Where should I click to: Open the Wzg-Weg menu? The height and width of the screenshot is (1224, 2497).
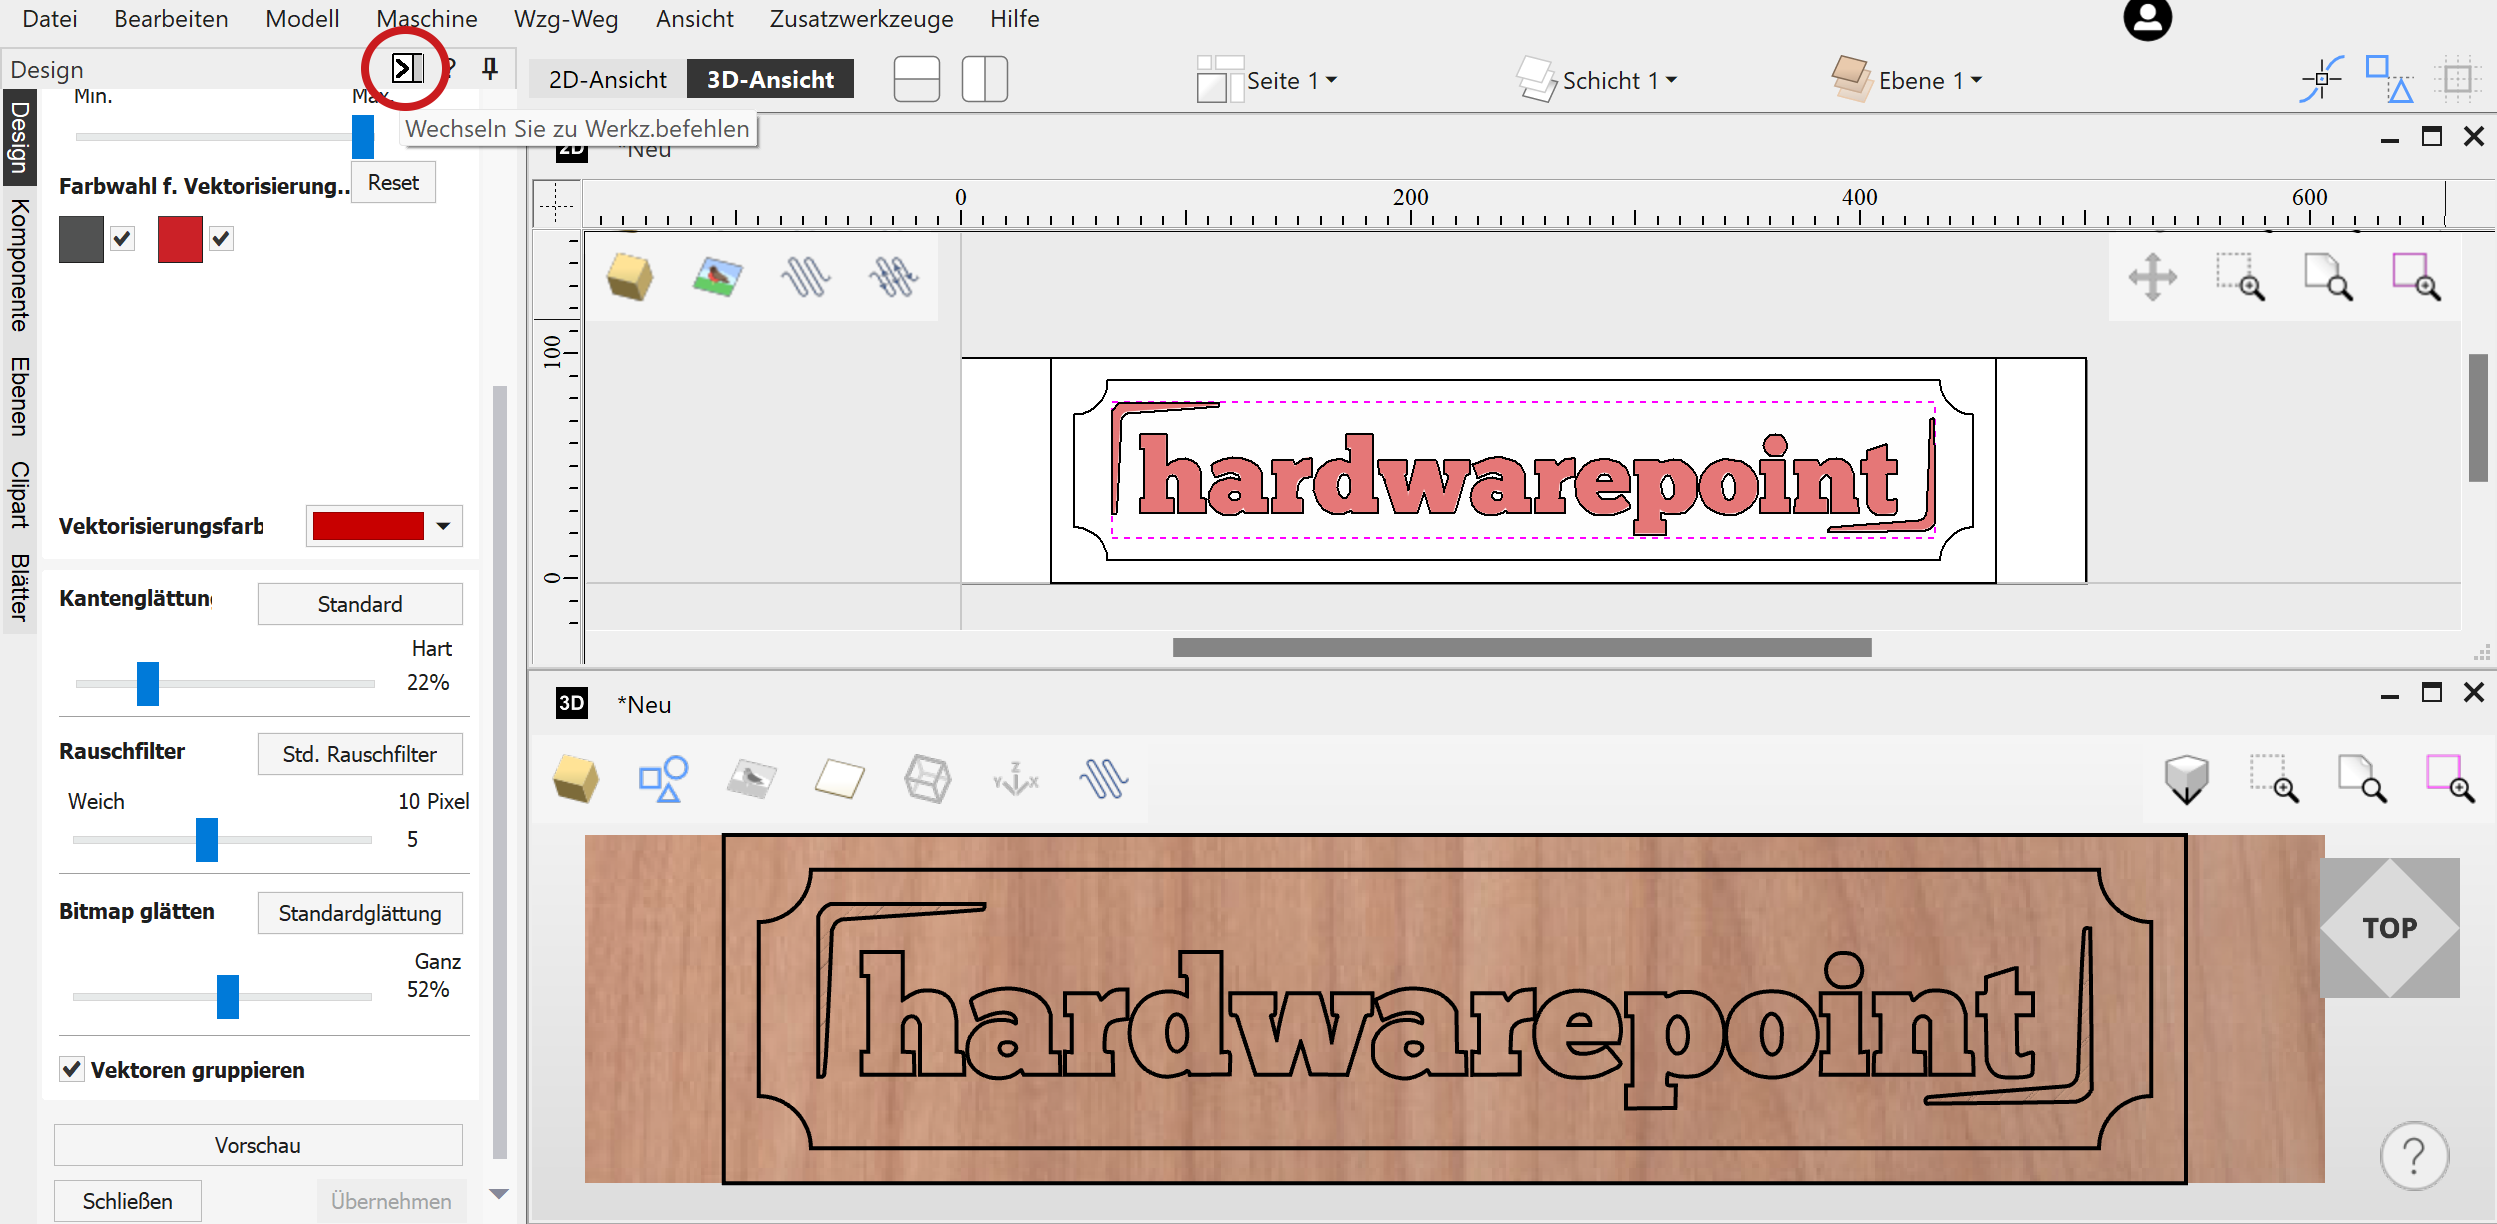click(x=566, y=19)
